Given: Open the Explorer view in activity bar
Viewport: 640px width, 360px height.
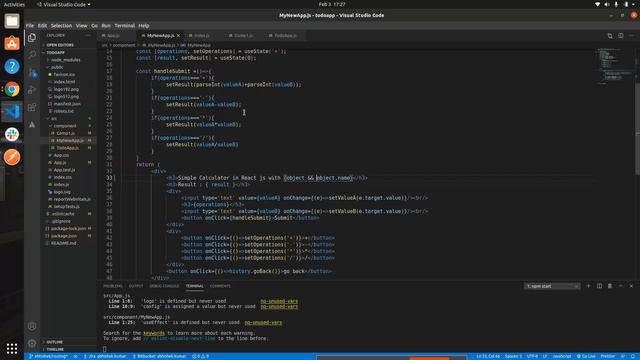Looking at the screenshot, I should pyautogui.click(x=32, y=38).
